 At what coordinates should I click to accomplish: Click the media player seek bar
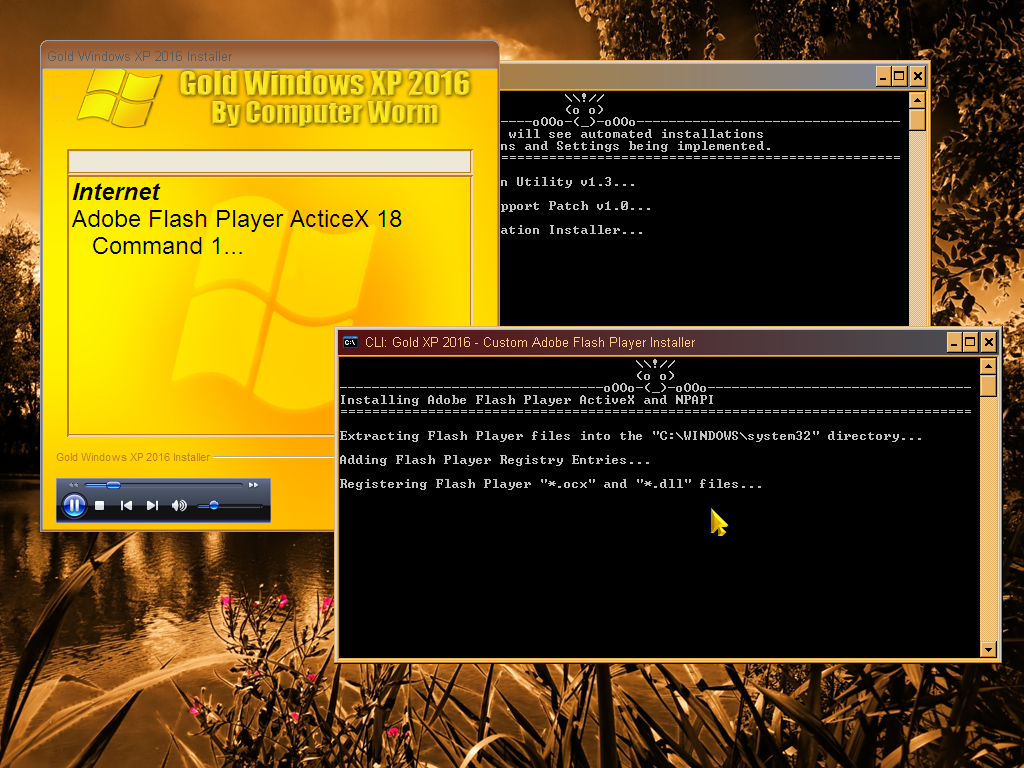(x=163, y=485)
